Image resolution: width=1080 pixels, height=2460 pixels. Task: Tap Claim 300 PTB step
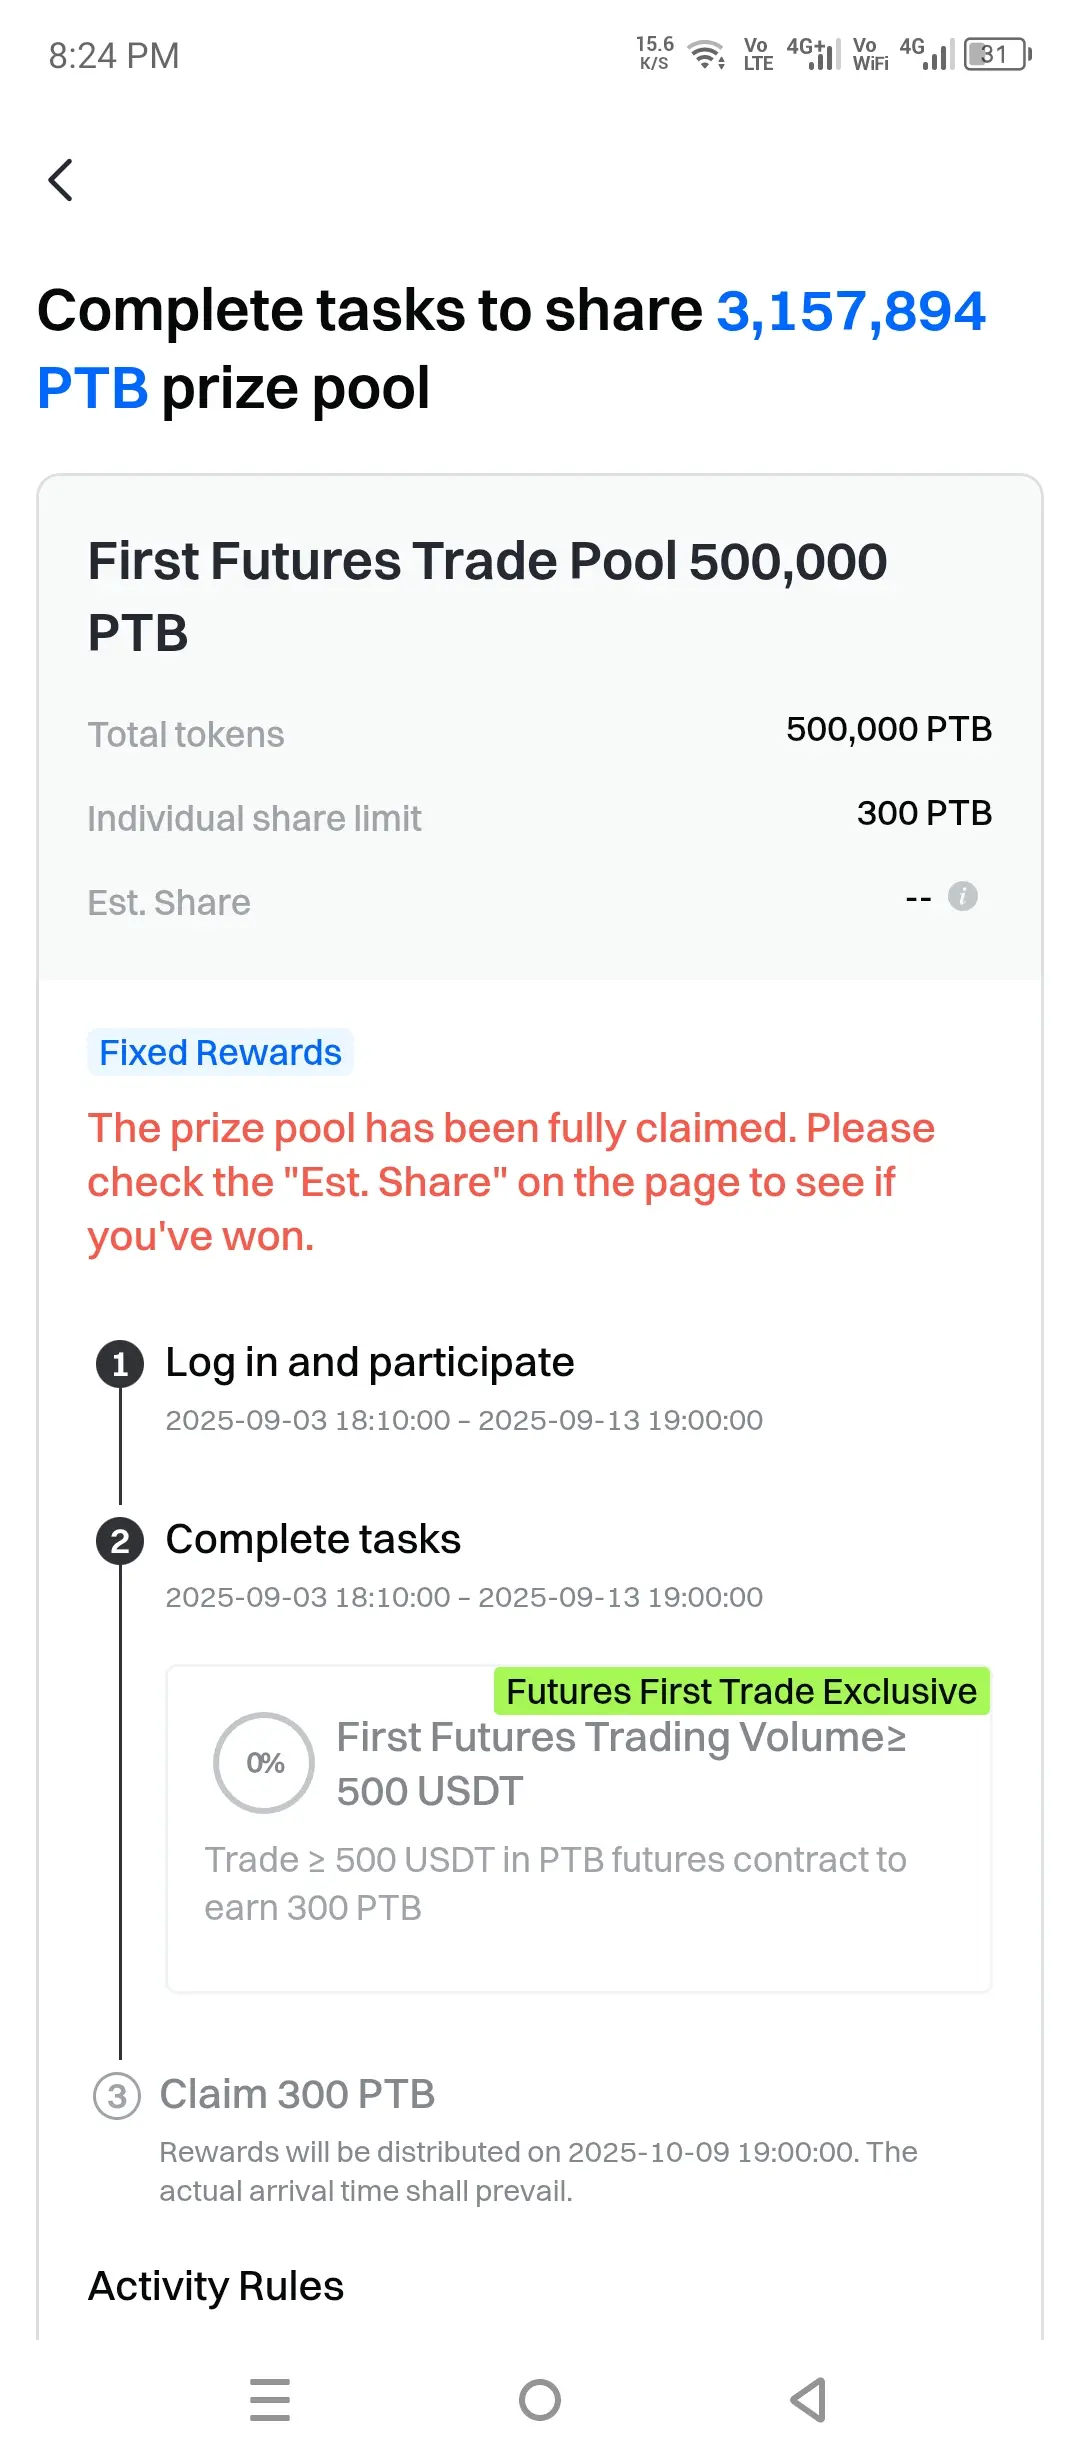pyautogui.click(x=297, y=2094)
